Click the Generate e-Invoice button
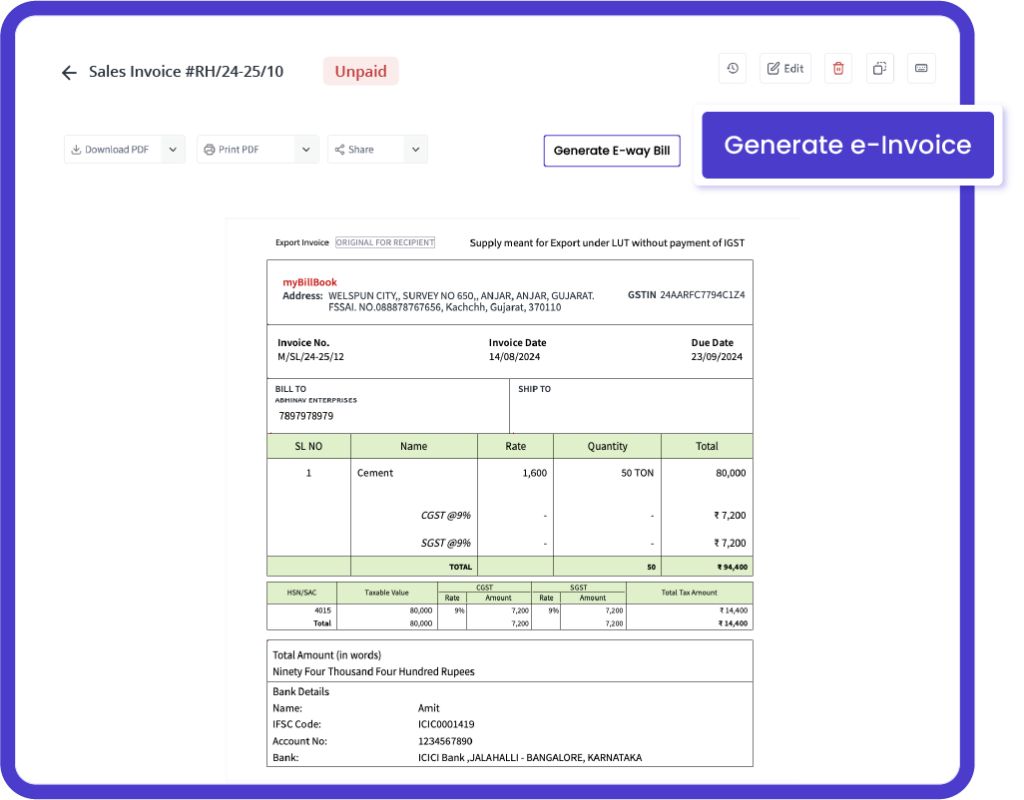1024x800 pixels. click(849, 145)
